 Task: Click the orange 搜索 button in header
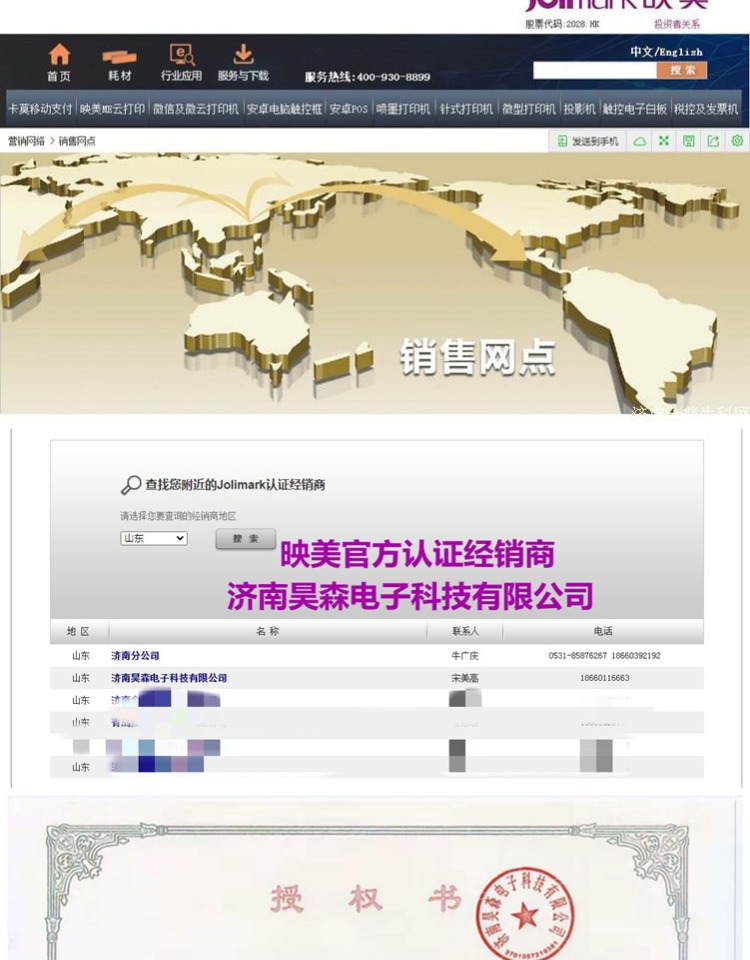coord(682,70)
